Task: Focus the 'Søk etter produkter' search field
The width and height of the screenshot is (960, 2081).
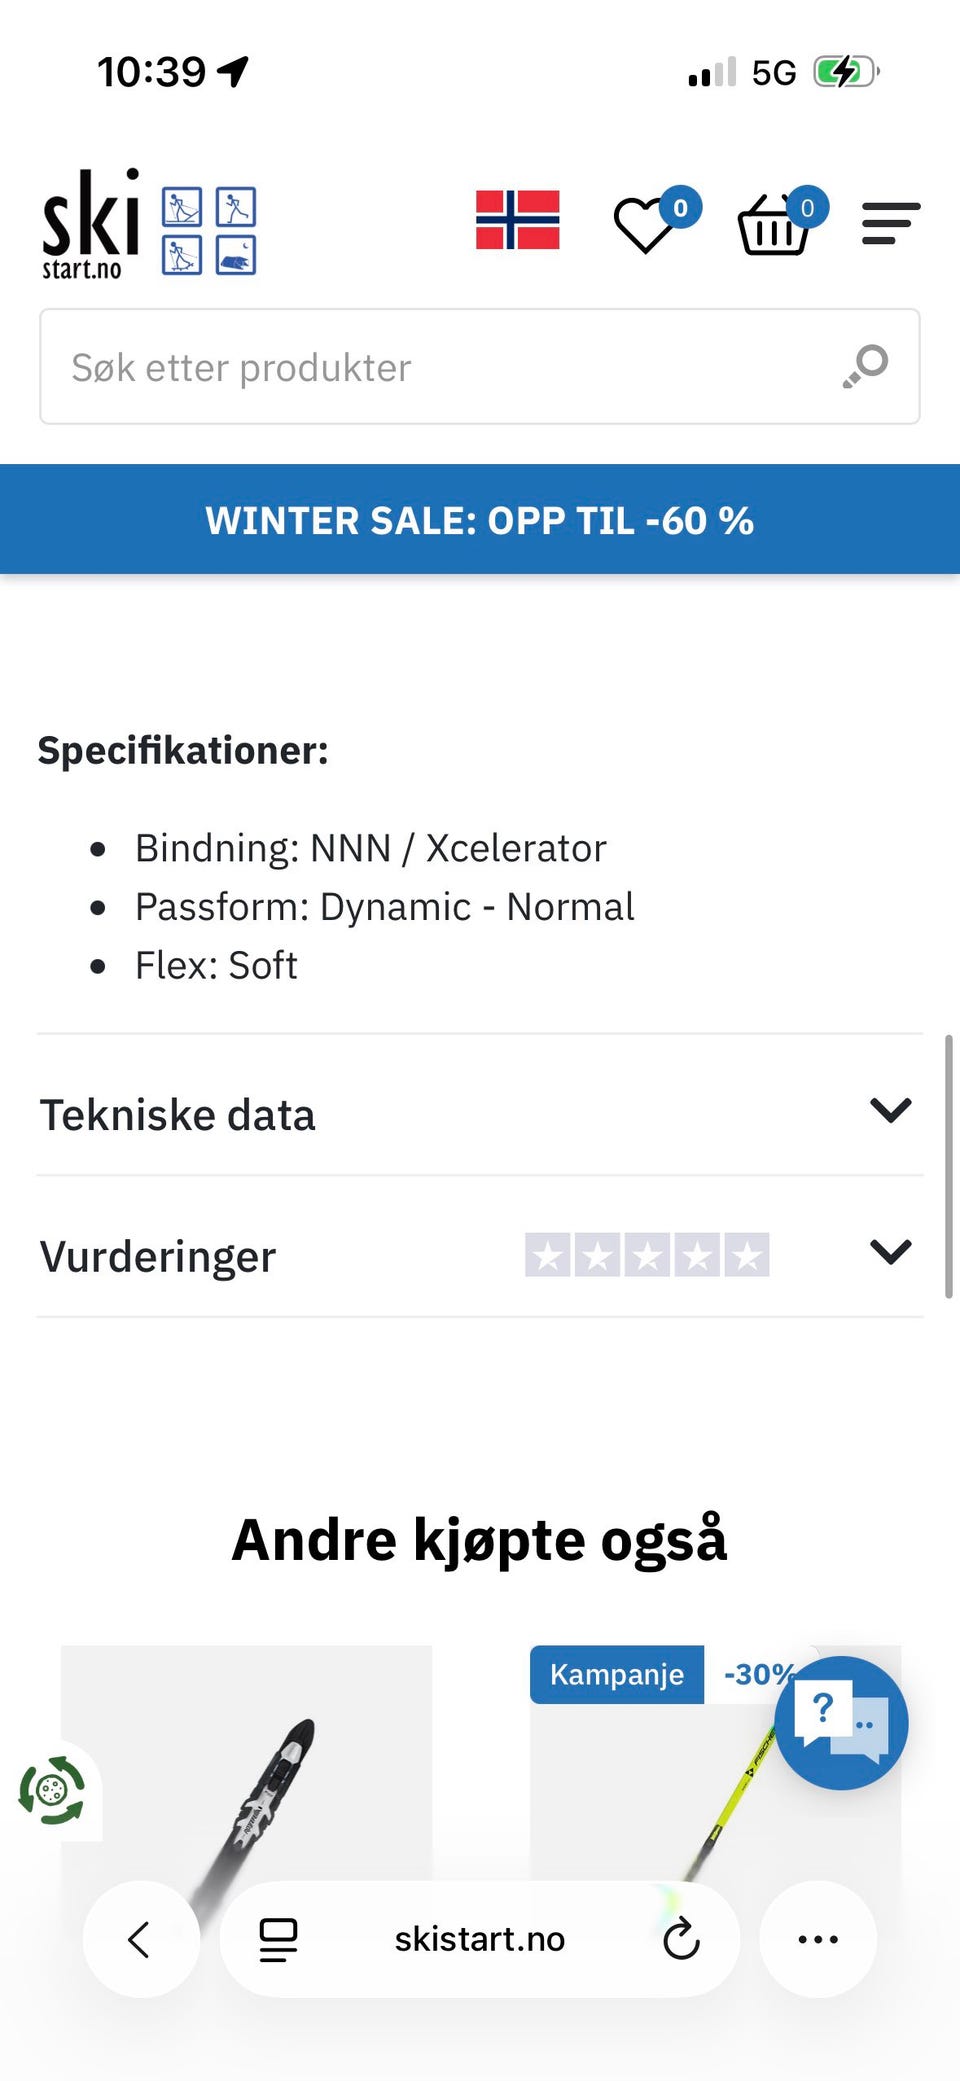Action: coord(440,367)
